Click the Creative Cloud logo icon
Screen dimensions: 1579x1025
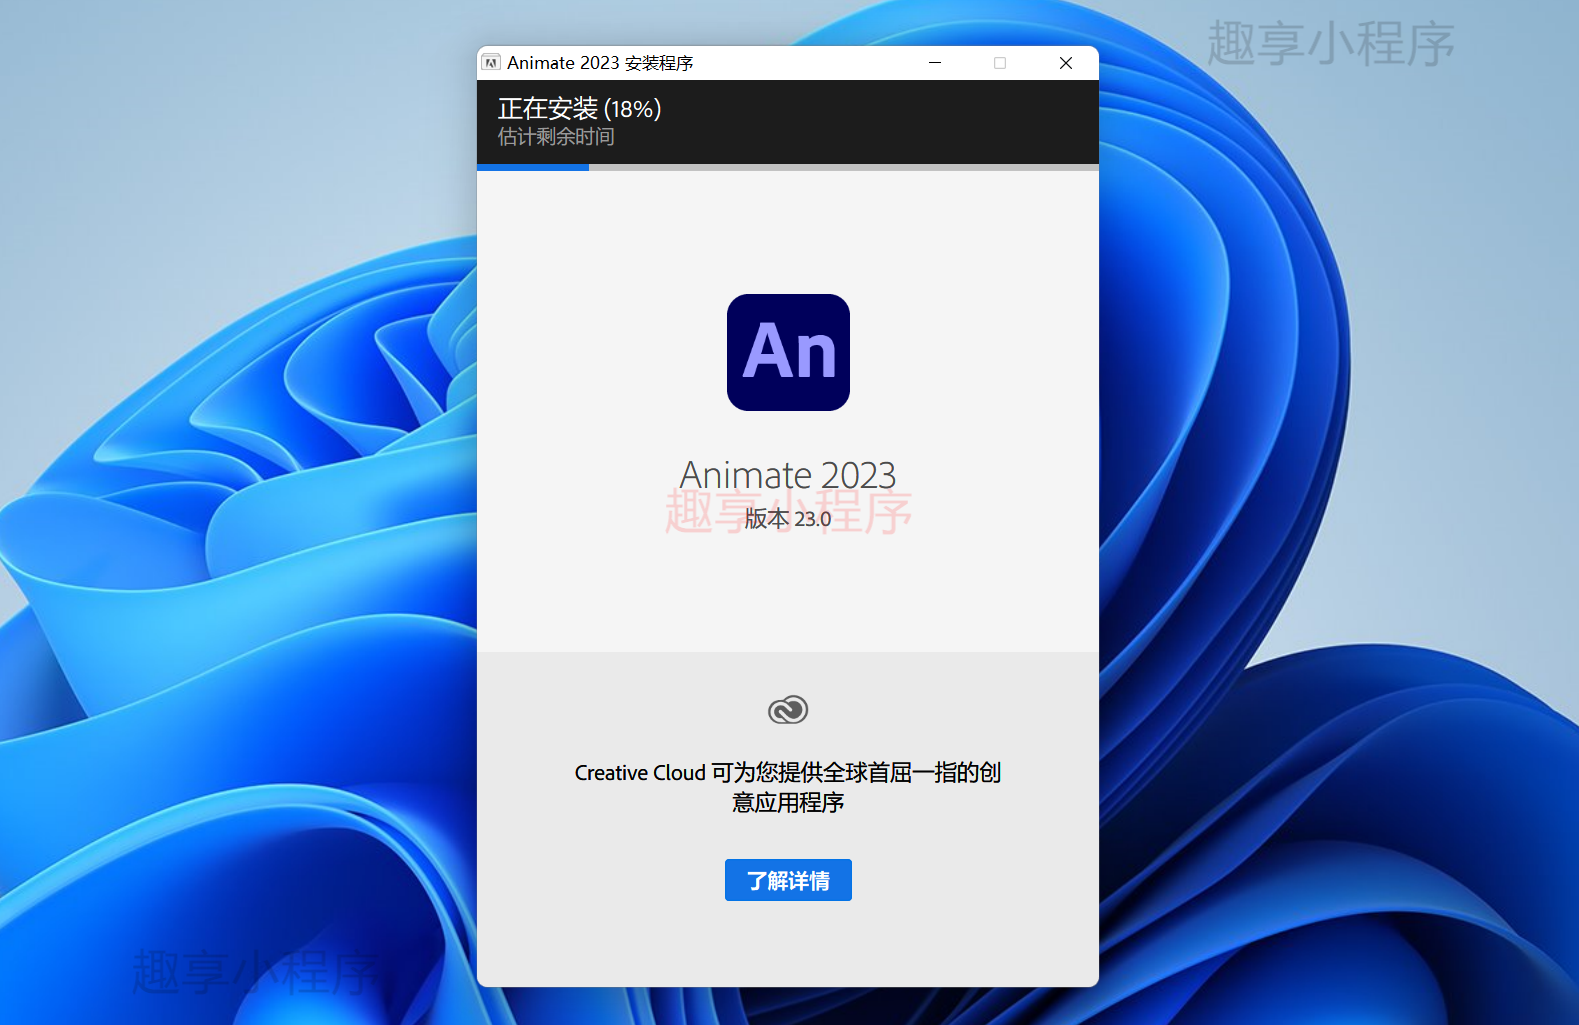click(788, 710)
